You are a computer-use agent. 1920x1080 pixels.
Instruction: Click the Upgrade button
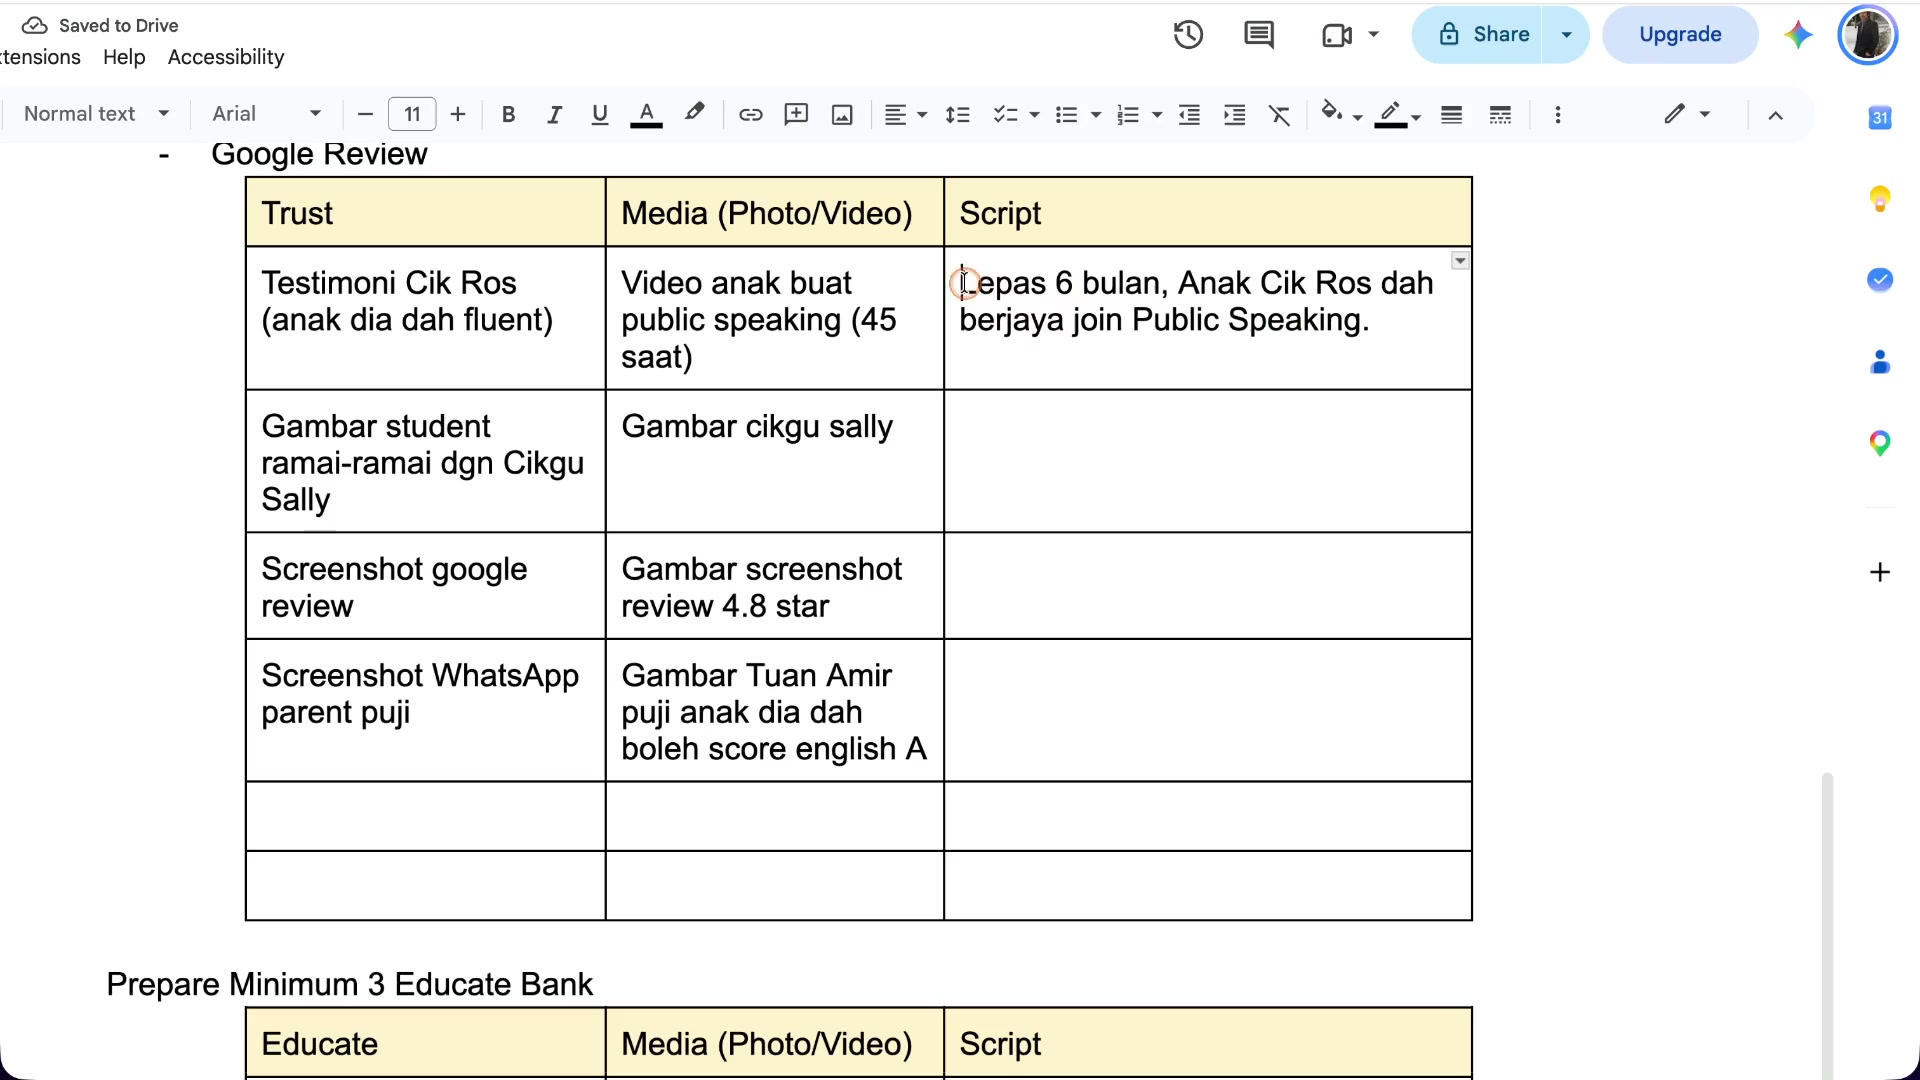pyautogui.click(x=1680, y=35)
